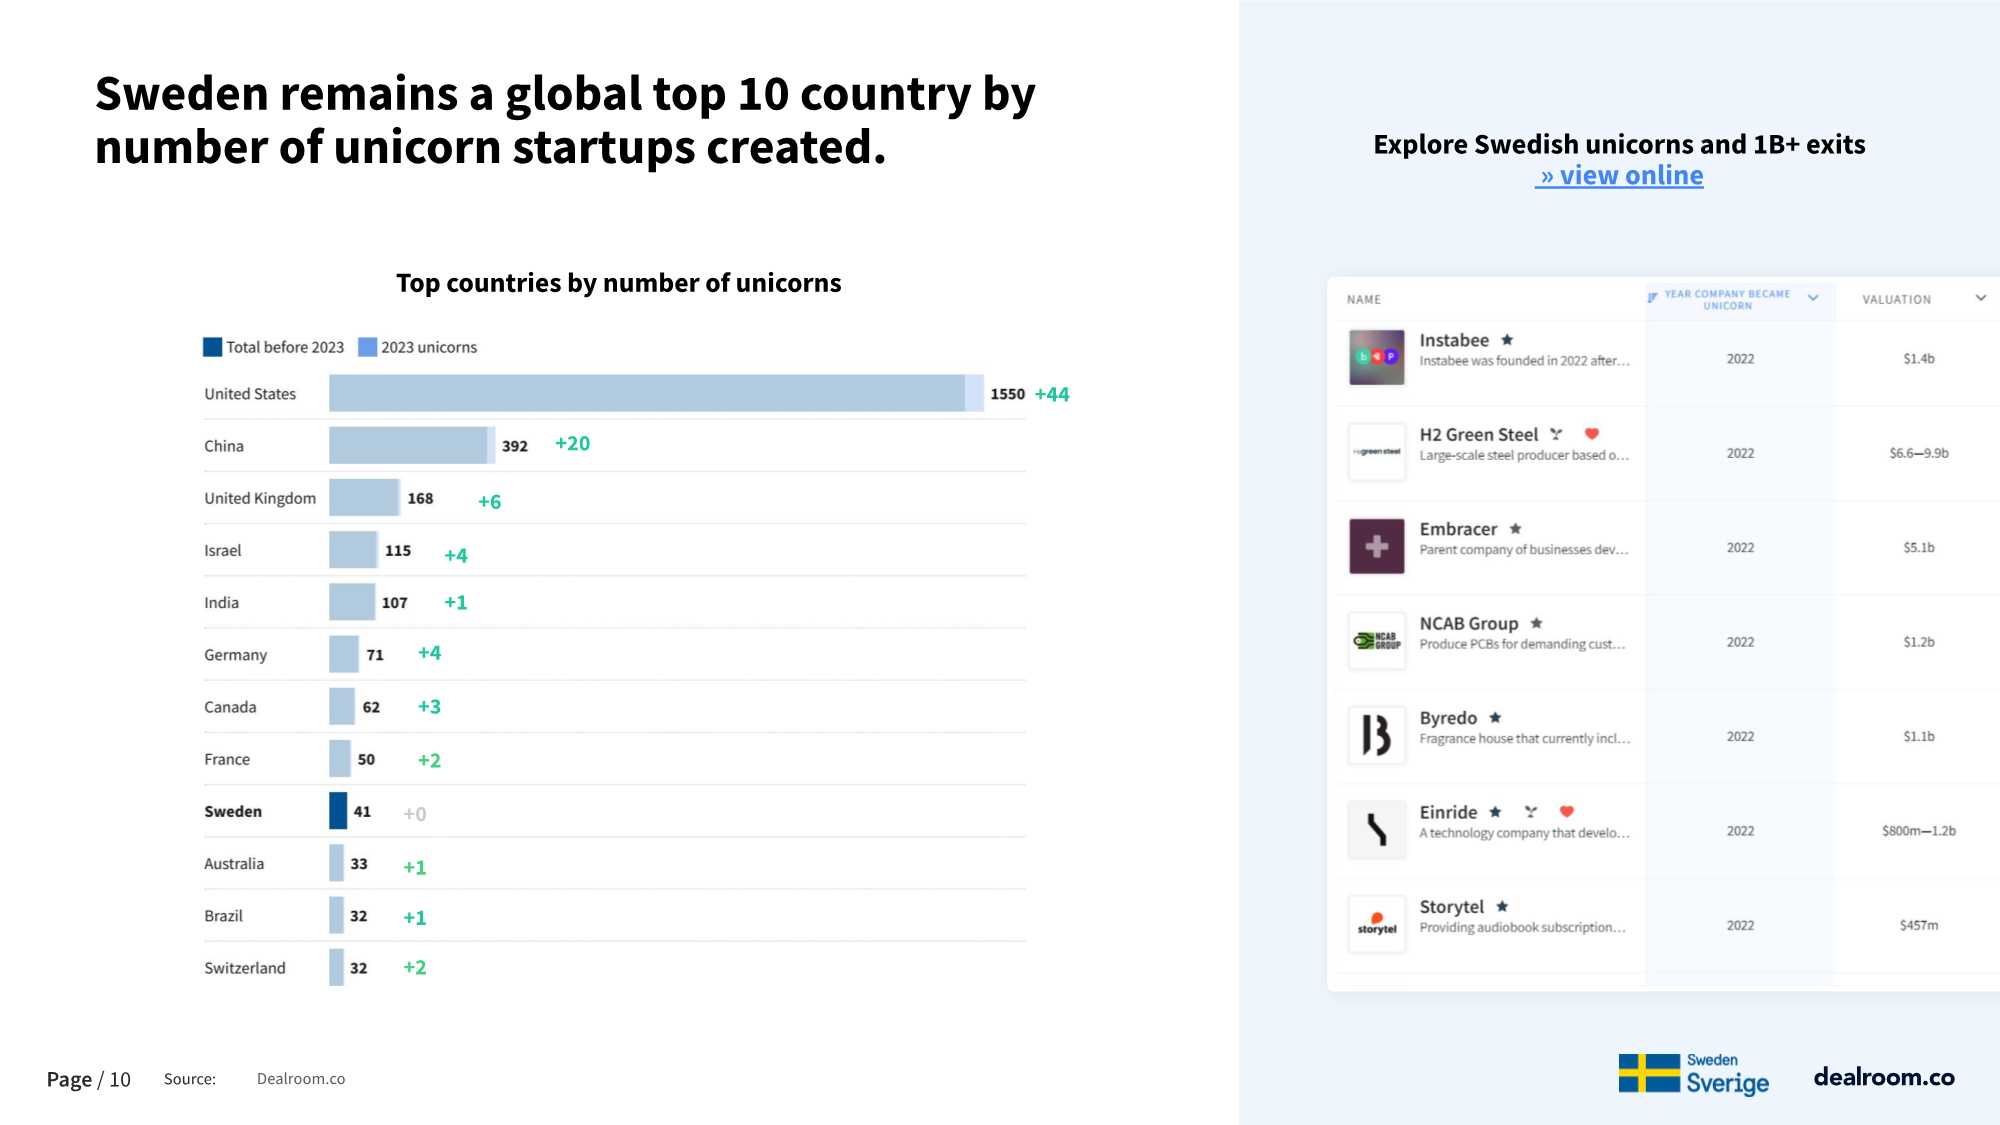Click the sprout icon next to H2 Green Steel
Viewport: 2000px width, 1125px height.
[1556, 434]
